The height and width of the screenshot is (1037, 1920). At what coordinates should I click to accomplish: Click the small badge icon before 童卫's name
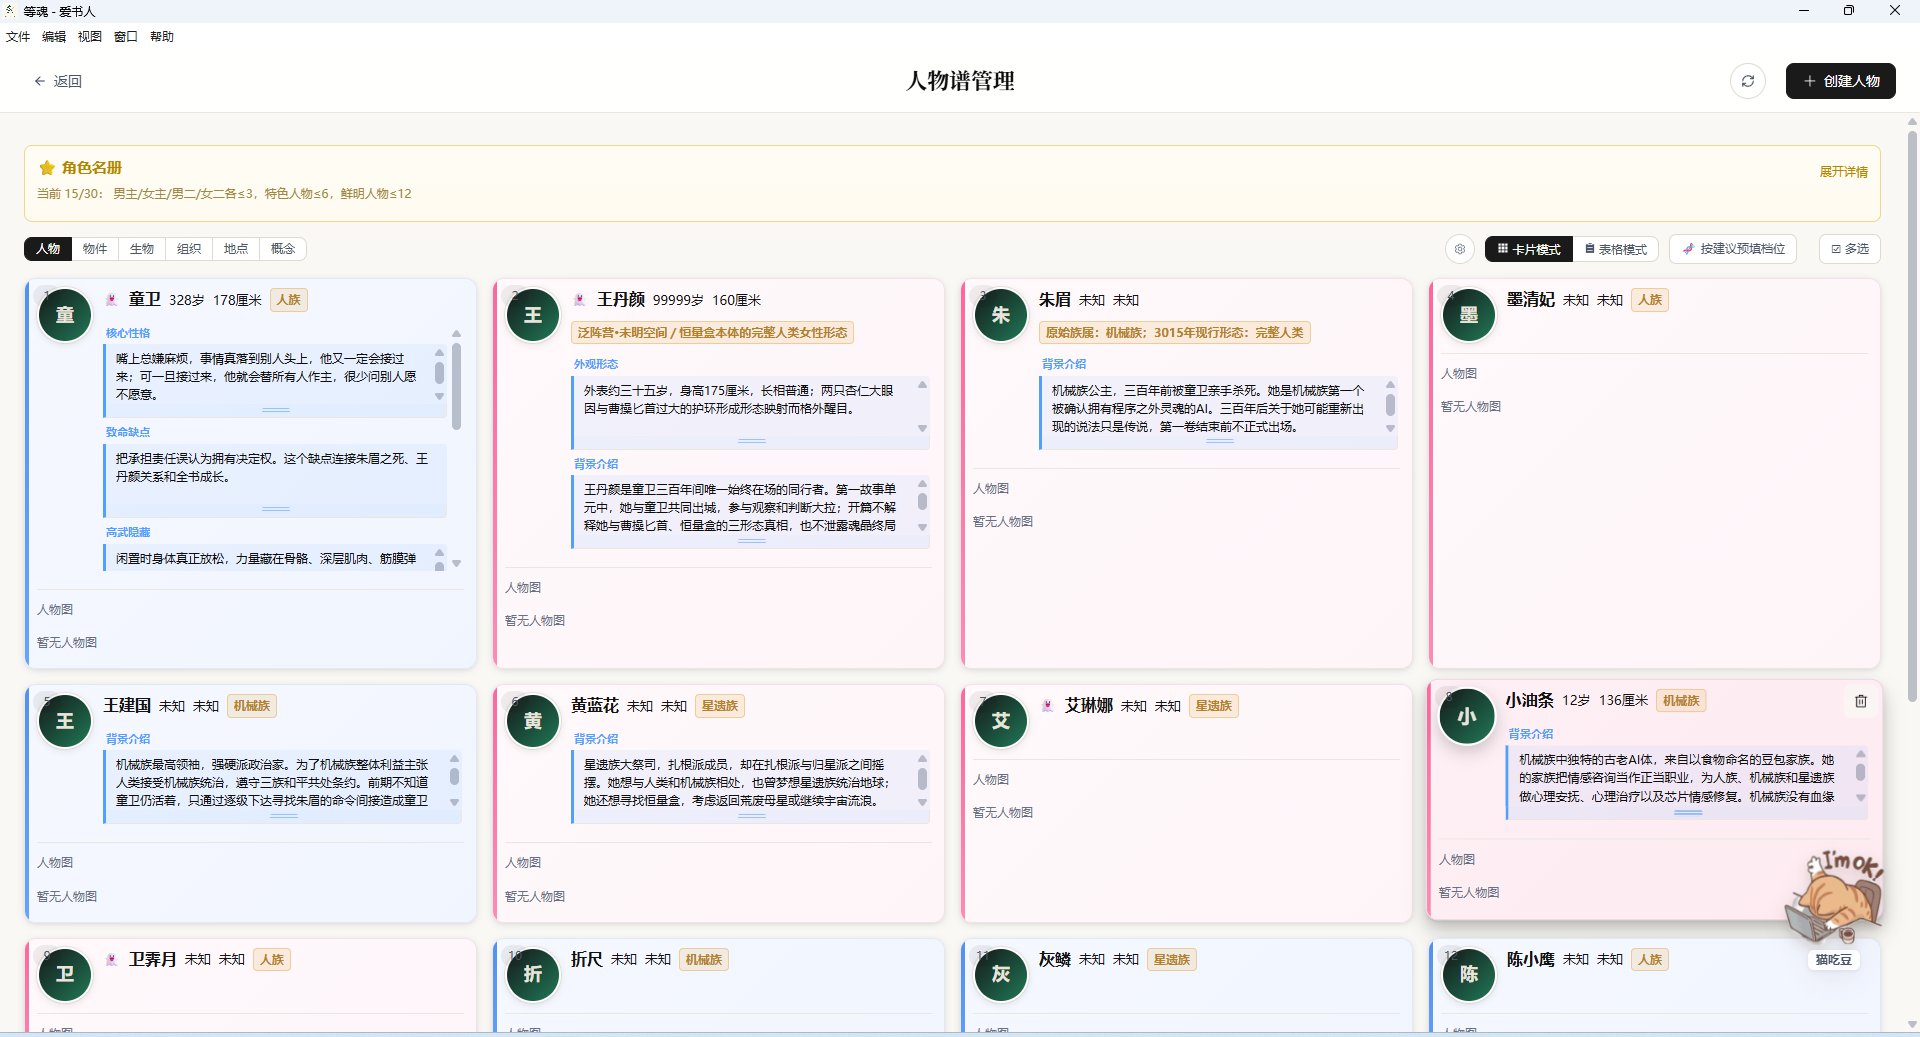coord(112,299)
